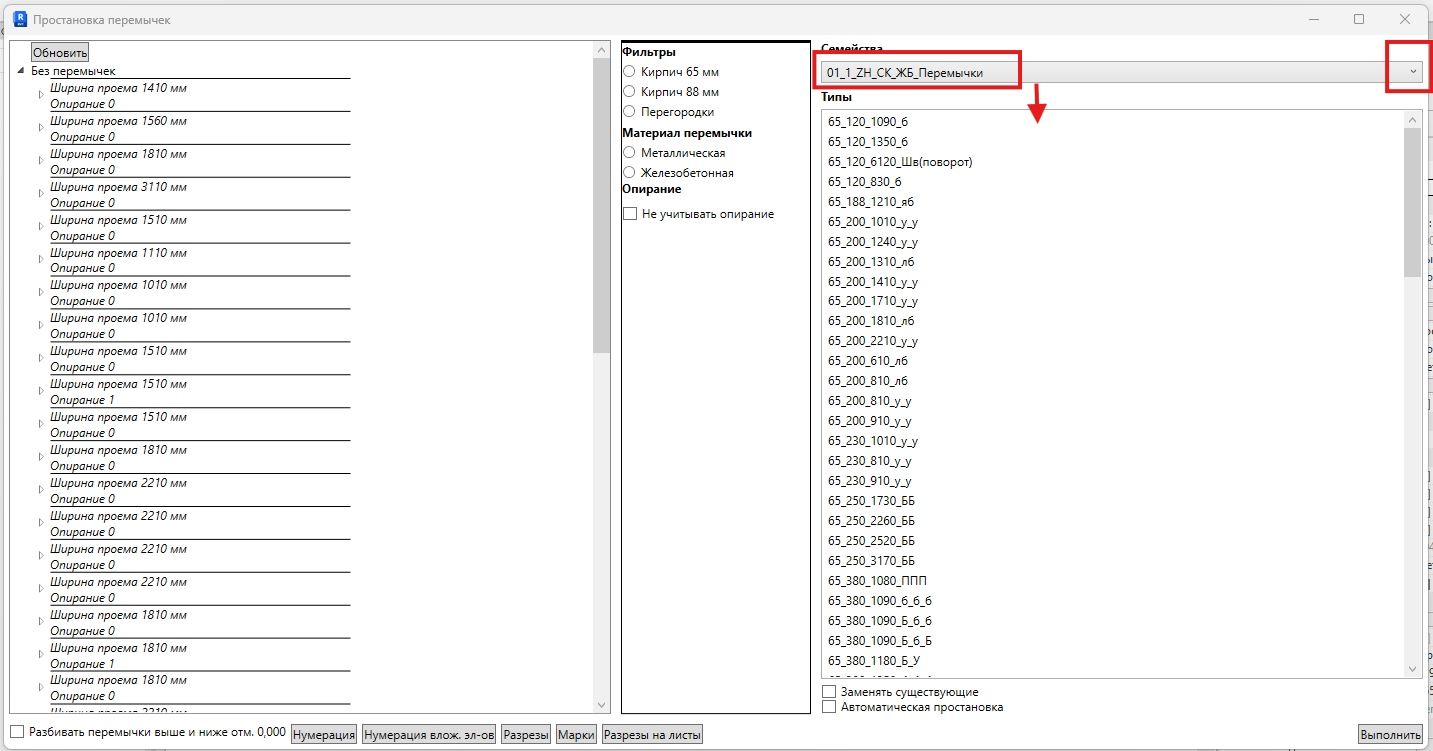This screenshot has height=751, width=1433.
Task: Enable Заменять существующие checkbox
Action: (829, 692)
